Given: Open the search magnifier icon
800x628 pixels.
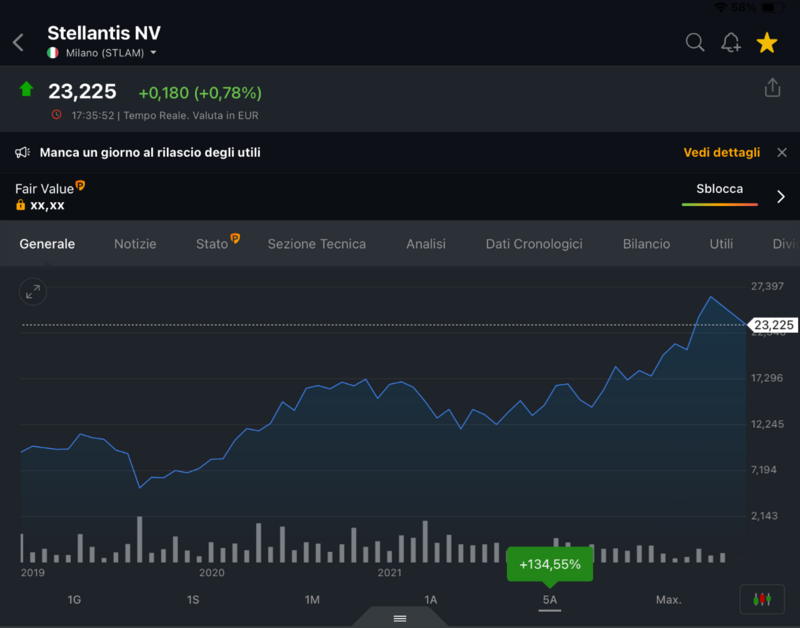Looking at the screenshot, I should 694,42.
